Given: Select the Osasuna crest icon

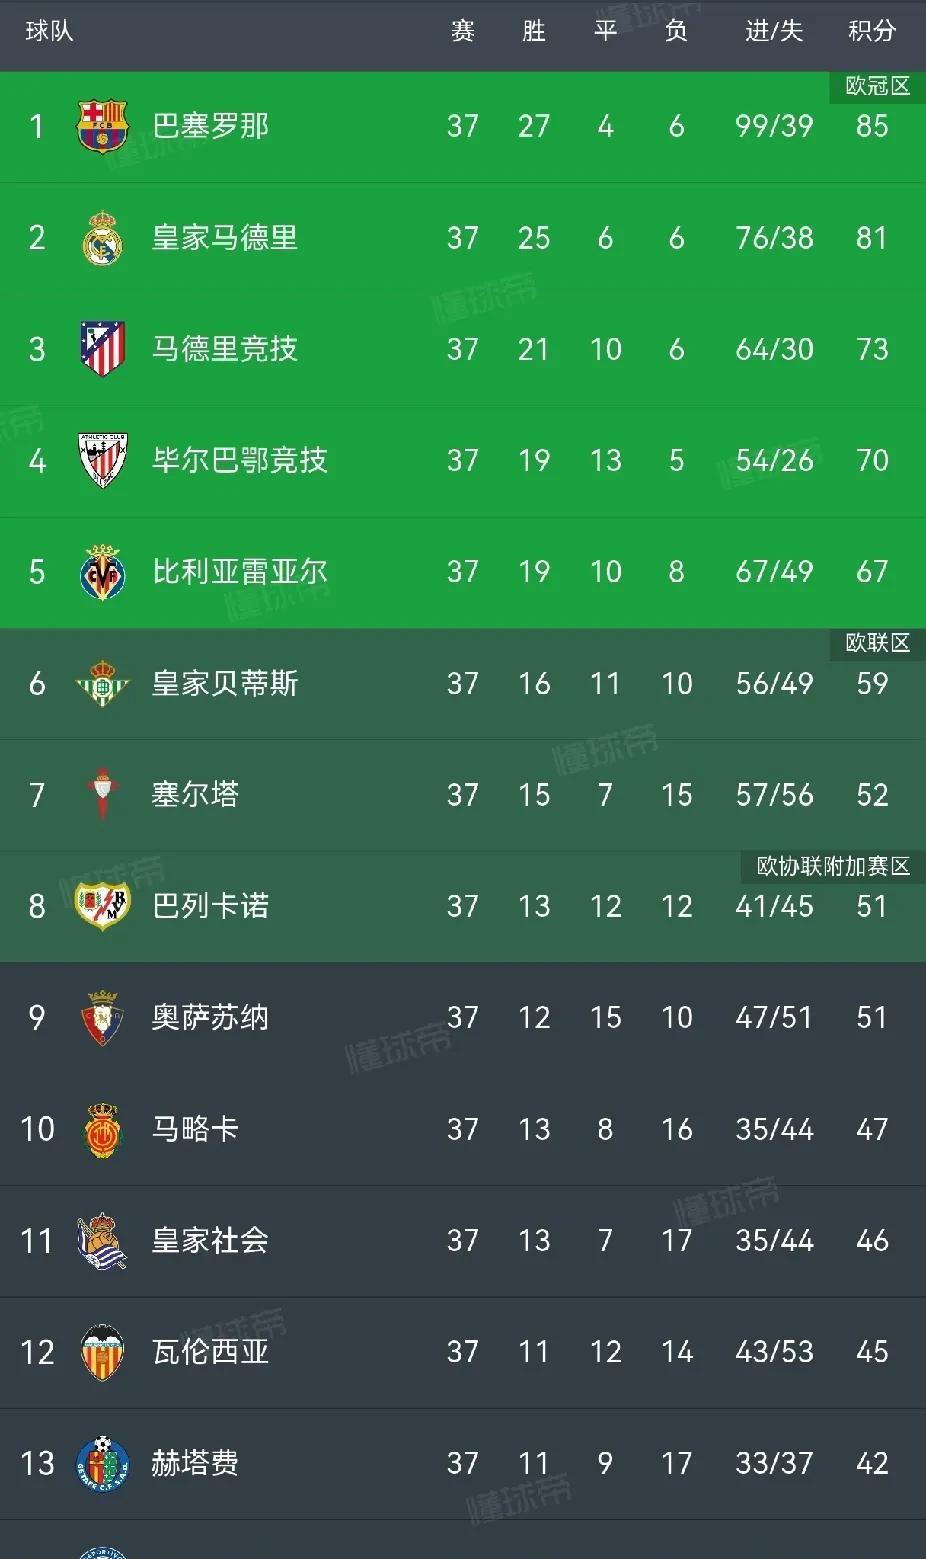Looking at the screenshot, I should pyautogui.click(x=102, y=1018).
